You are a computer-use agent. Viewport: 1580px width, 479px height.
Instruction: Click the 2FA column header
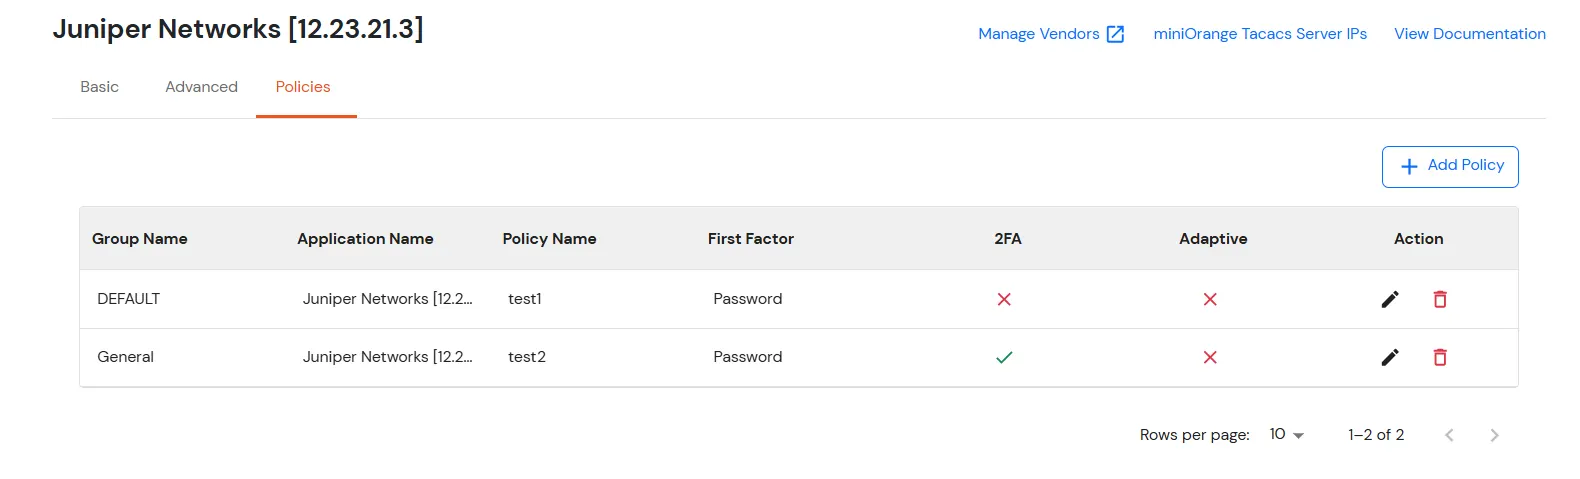(1008, 239)
